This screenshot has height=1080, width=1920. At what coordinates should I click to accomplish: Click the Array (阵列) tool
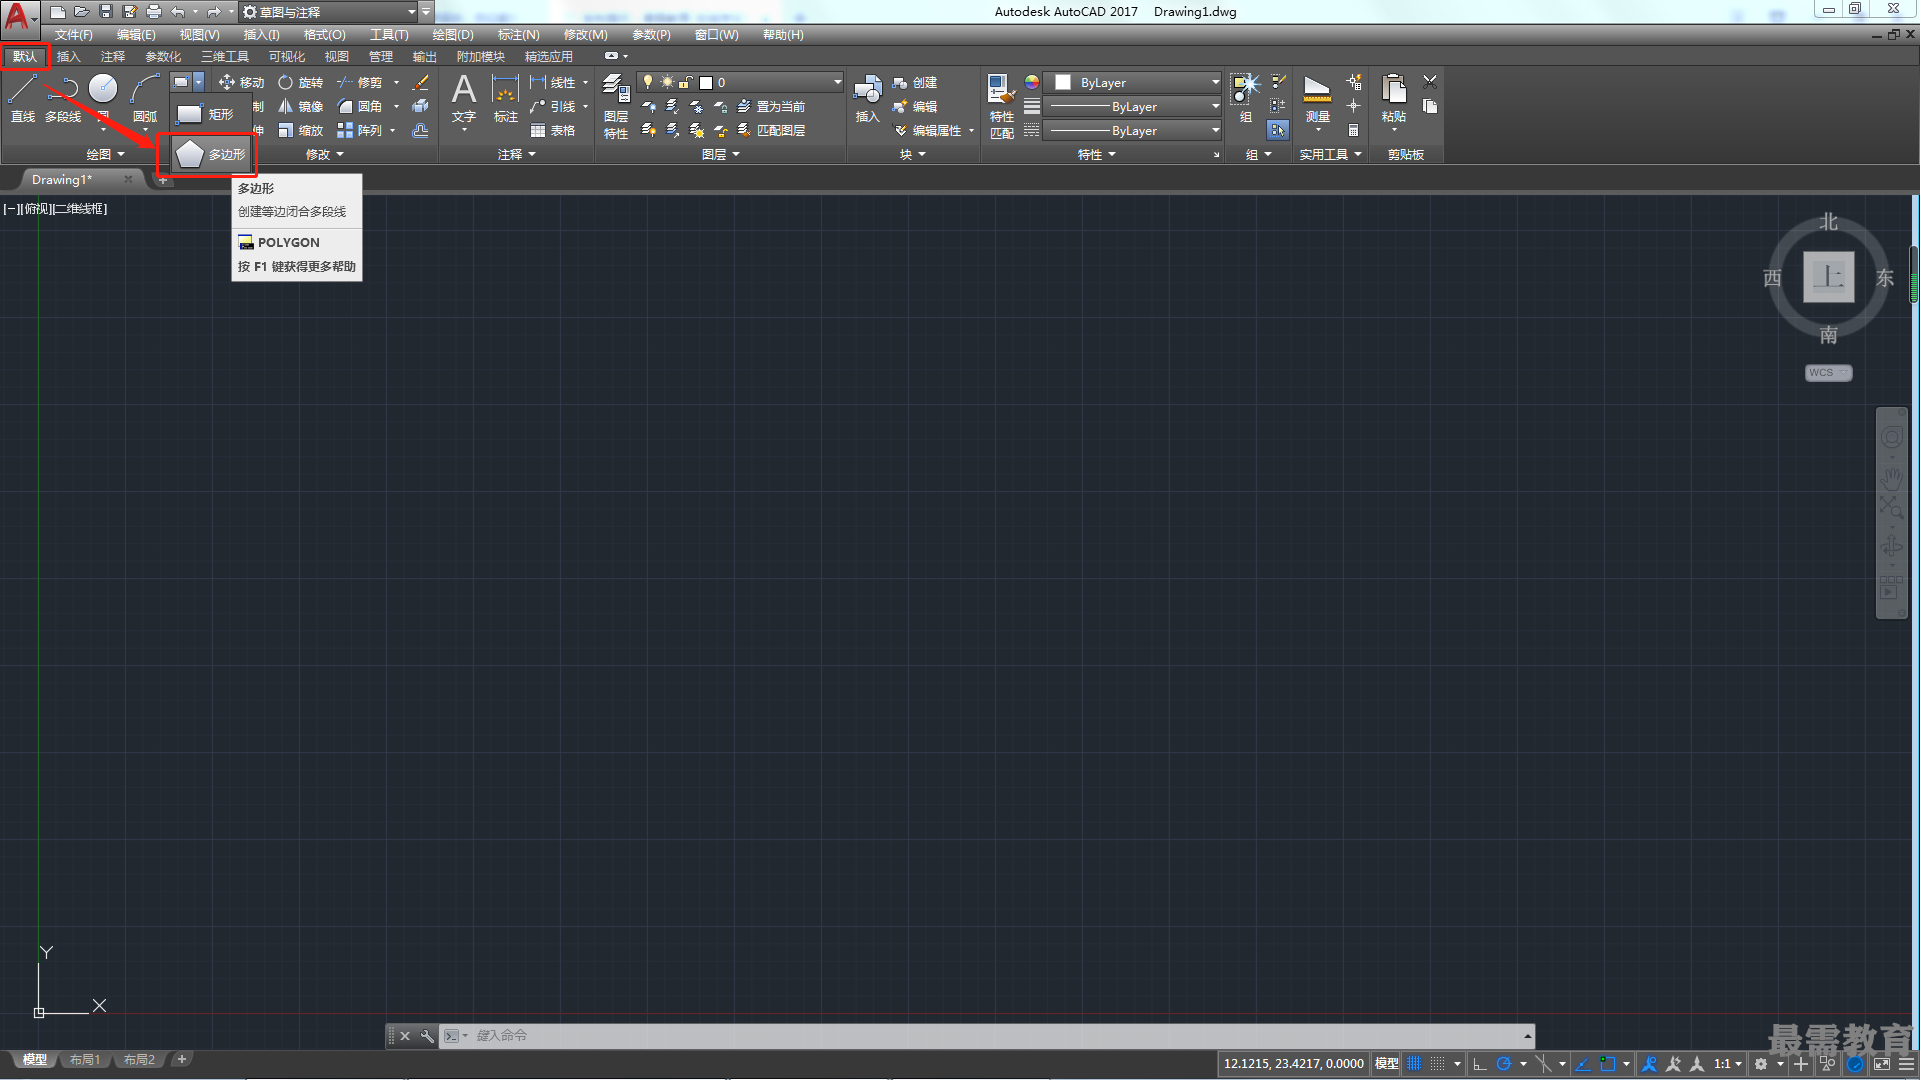tap(360, 131)
